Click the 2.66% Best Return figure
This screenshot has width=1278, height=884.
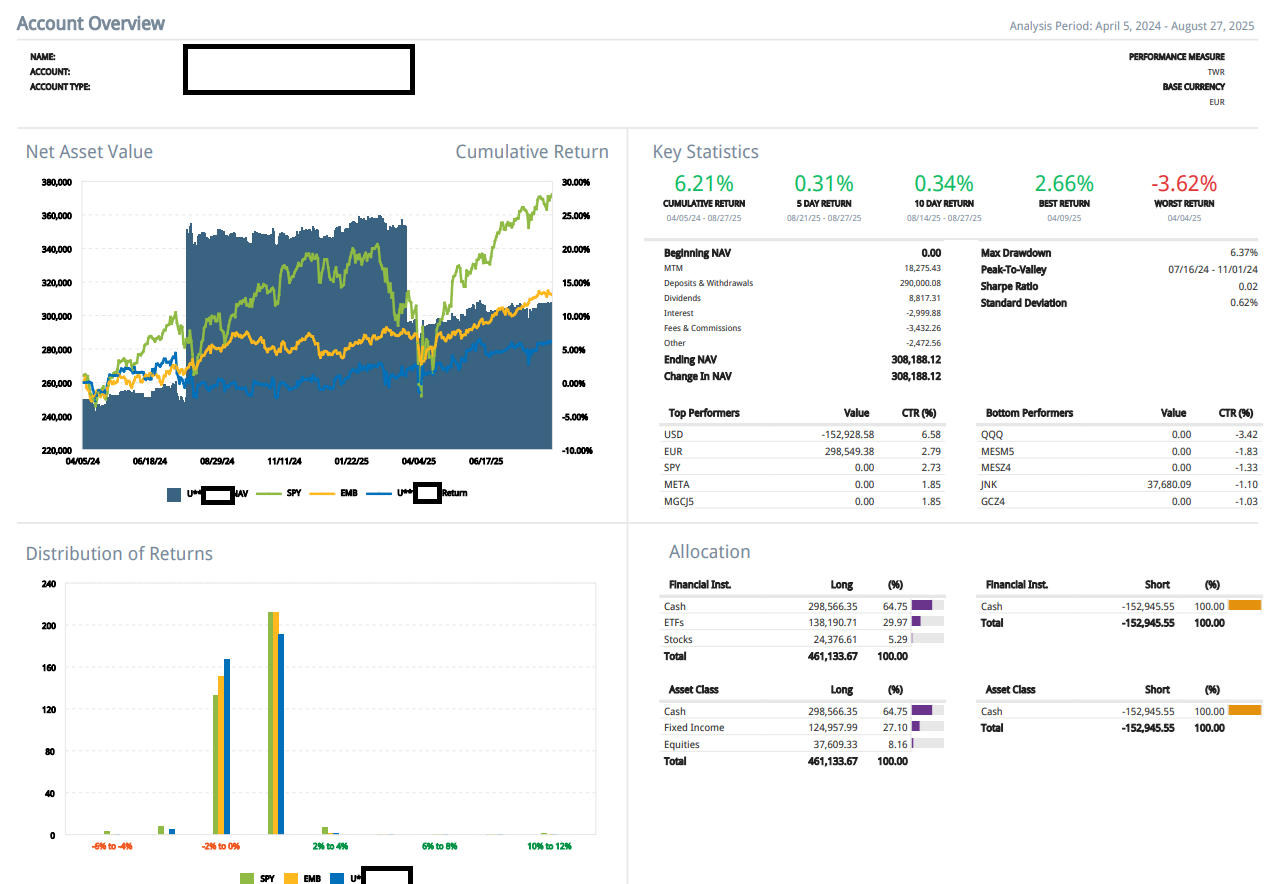click(x=1064, y=184)
